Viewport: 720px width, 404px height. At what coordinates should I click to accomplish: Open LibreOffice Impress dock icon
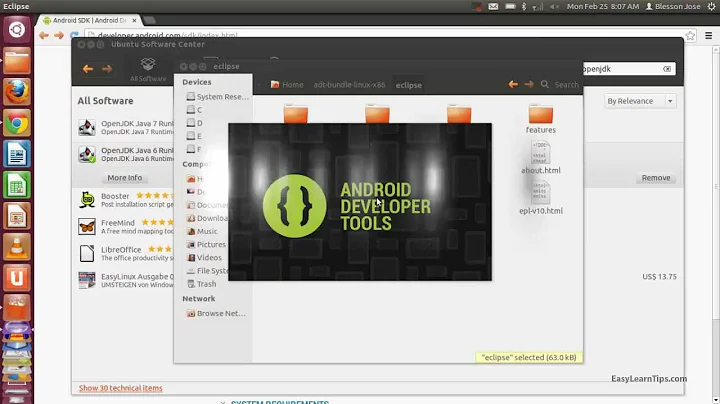(x=17, y=216)
